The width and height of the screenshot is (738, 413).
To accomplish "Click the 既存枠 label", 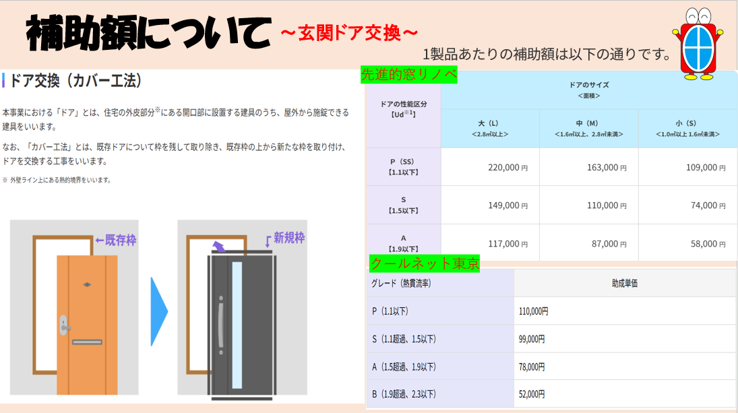I will click(120, 240).
